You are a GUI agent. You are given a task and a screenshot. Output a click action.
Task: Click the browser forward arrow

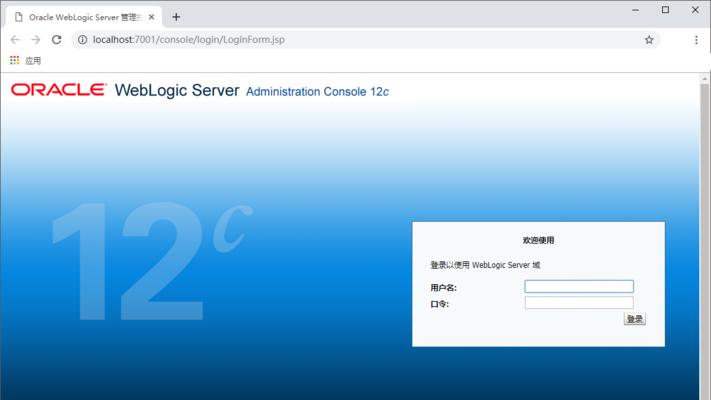click(x=35, y=40)
